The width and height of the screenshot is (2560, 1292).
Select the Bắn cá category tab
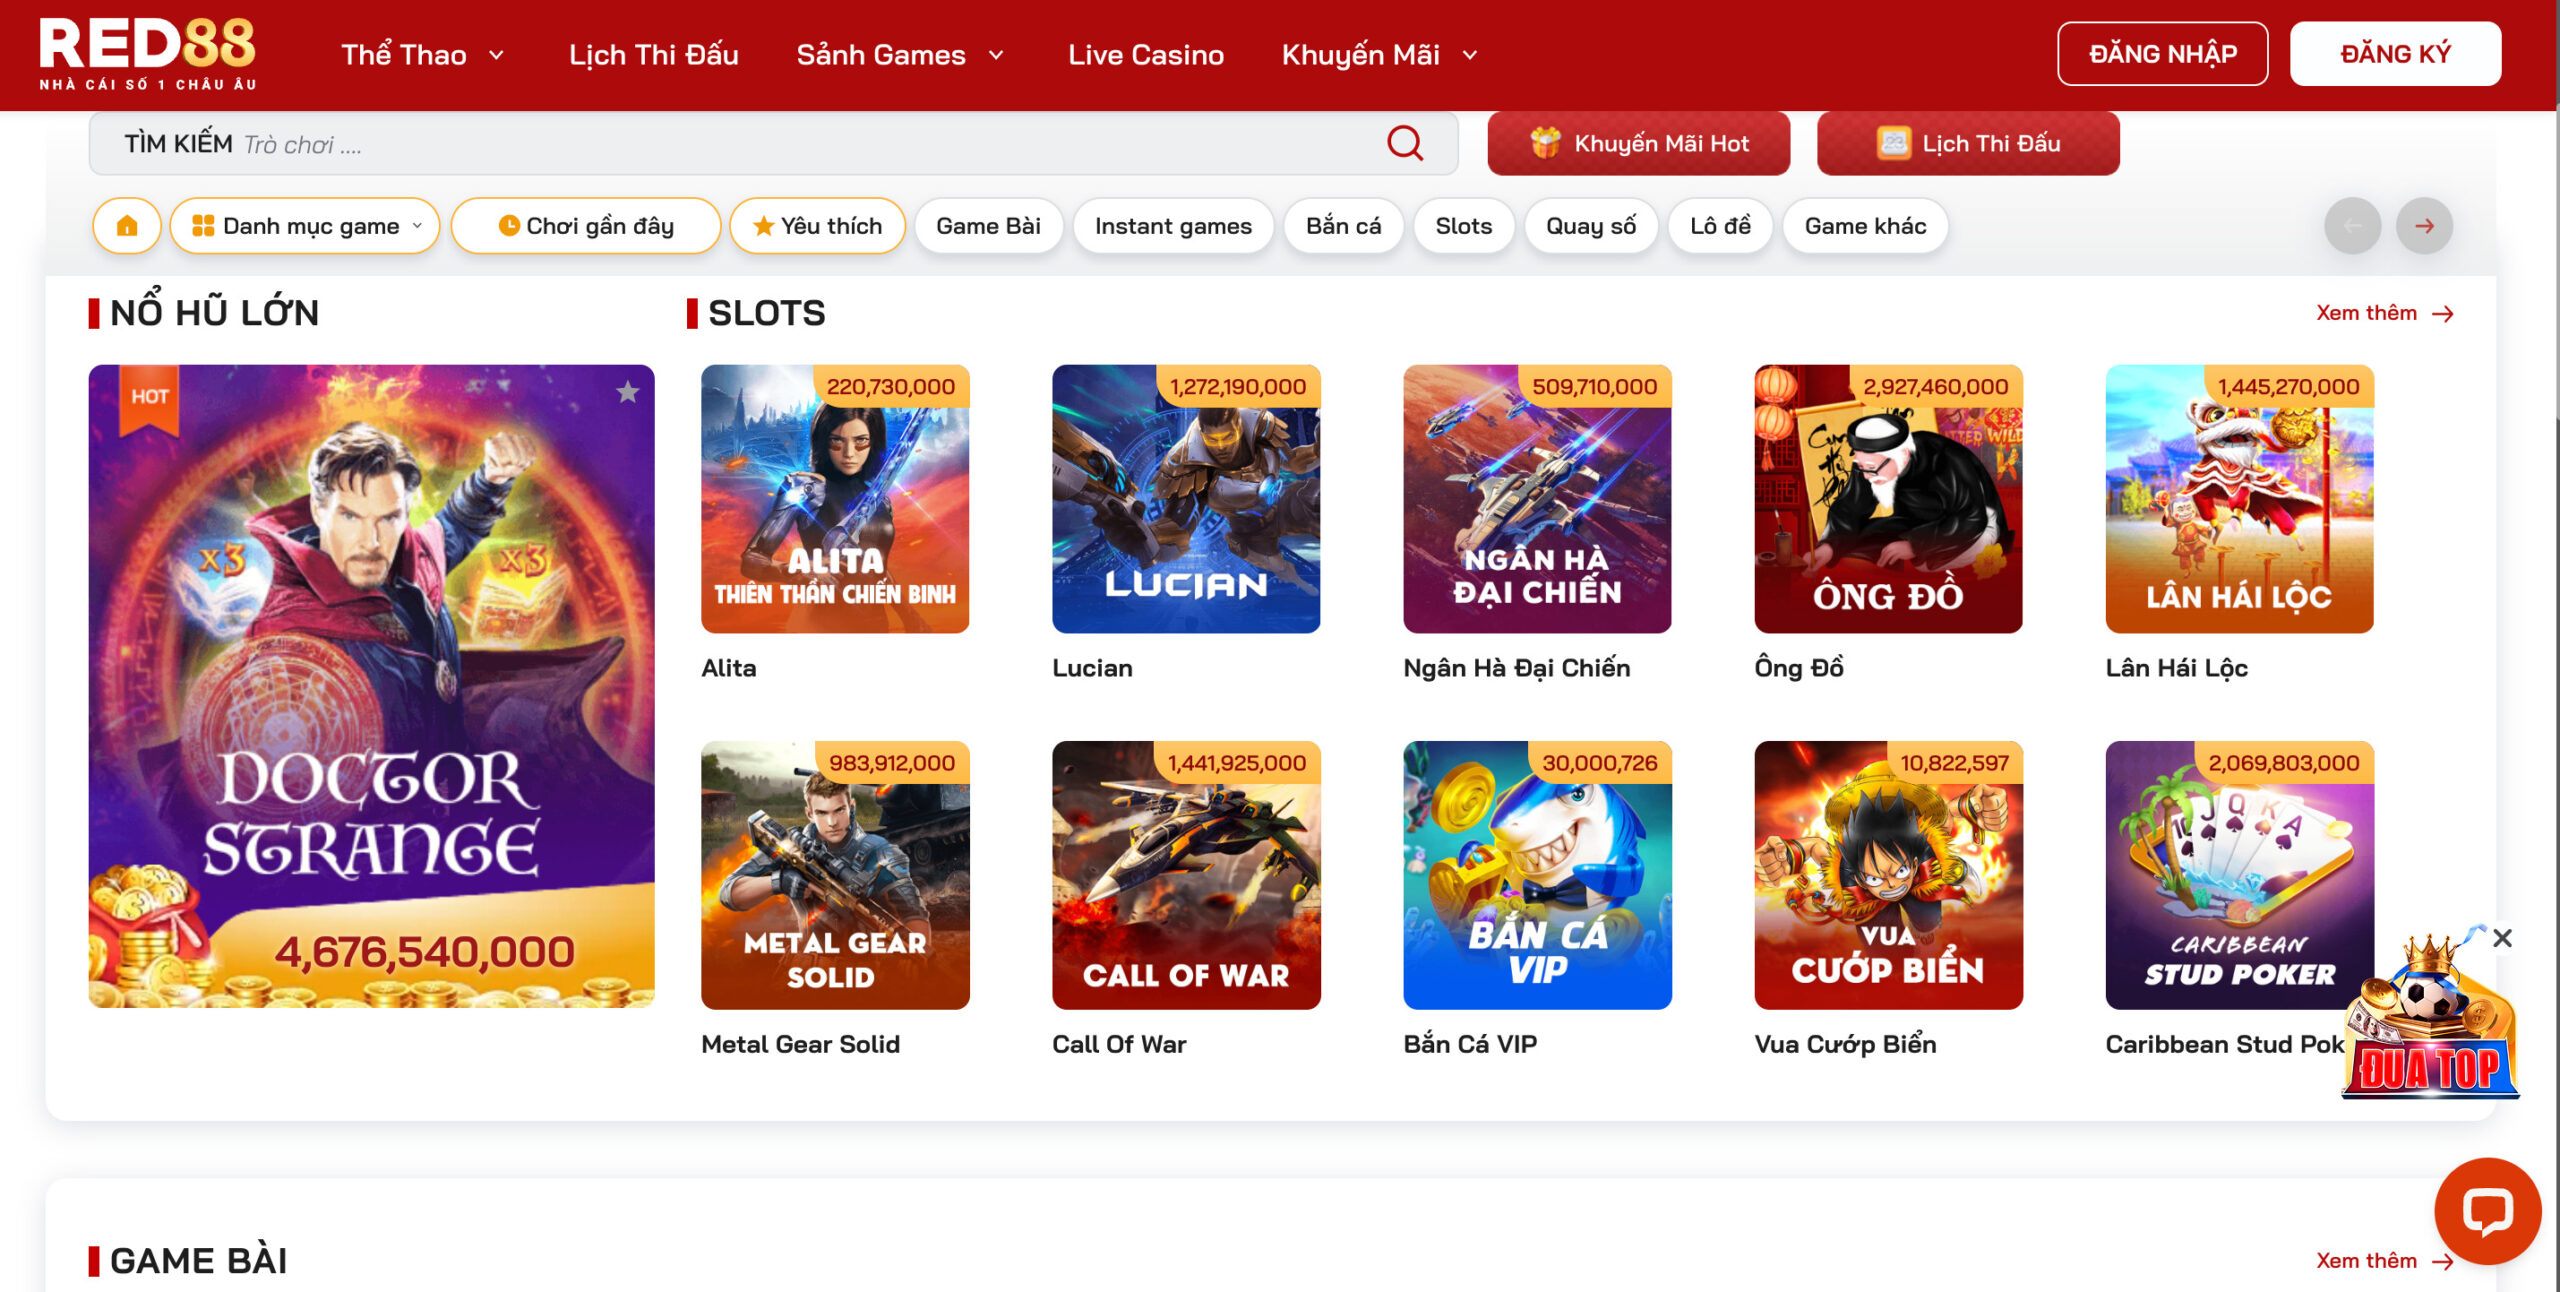1343,226
